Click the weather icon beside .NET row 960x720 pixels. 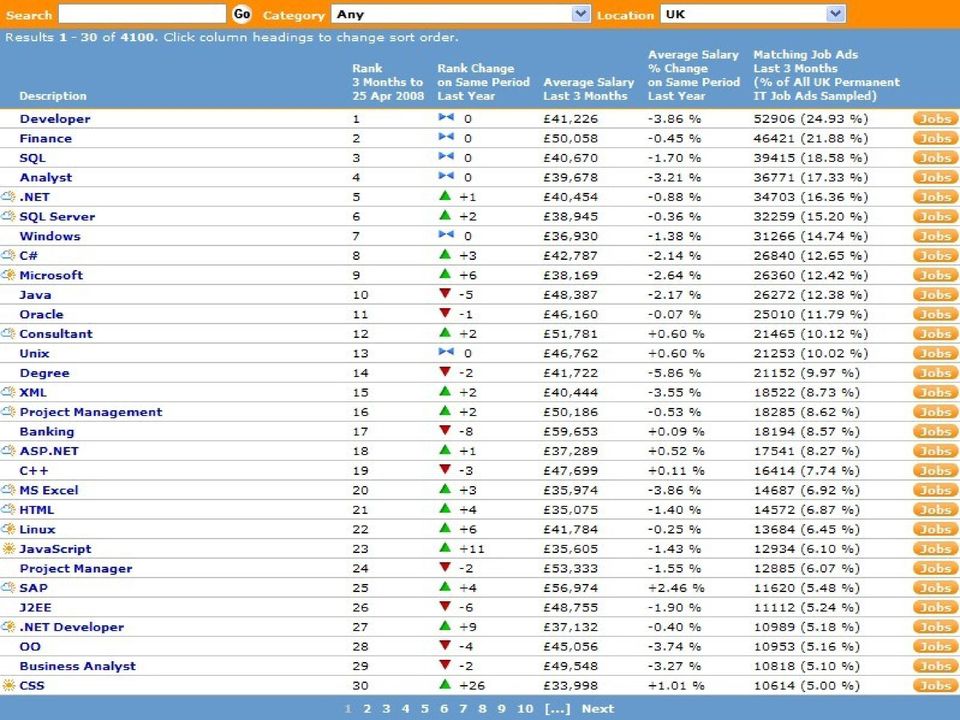click(9, 197)
